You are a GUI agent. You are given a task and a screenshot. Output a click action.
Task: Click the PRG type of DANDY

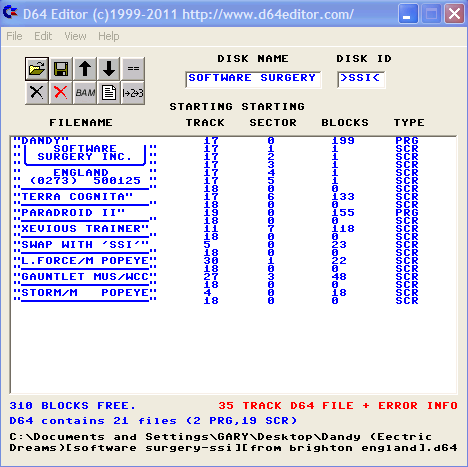407,140
